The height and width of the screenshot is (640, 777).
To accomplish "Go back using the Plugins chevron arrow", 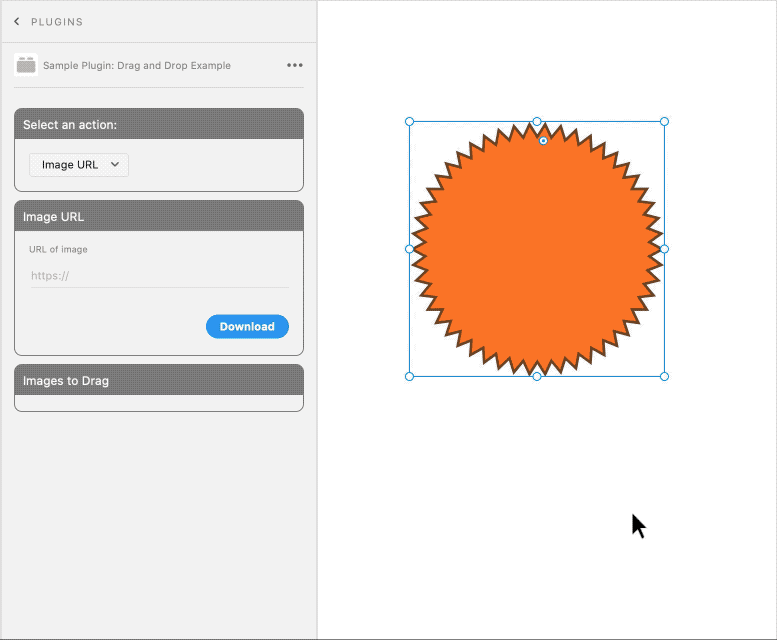I will (17, 21).
